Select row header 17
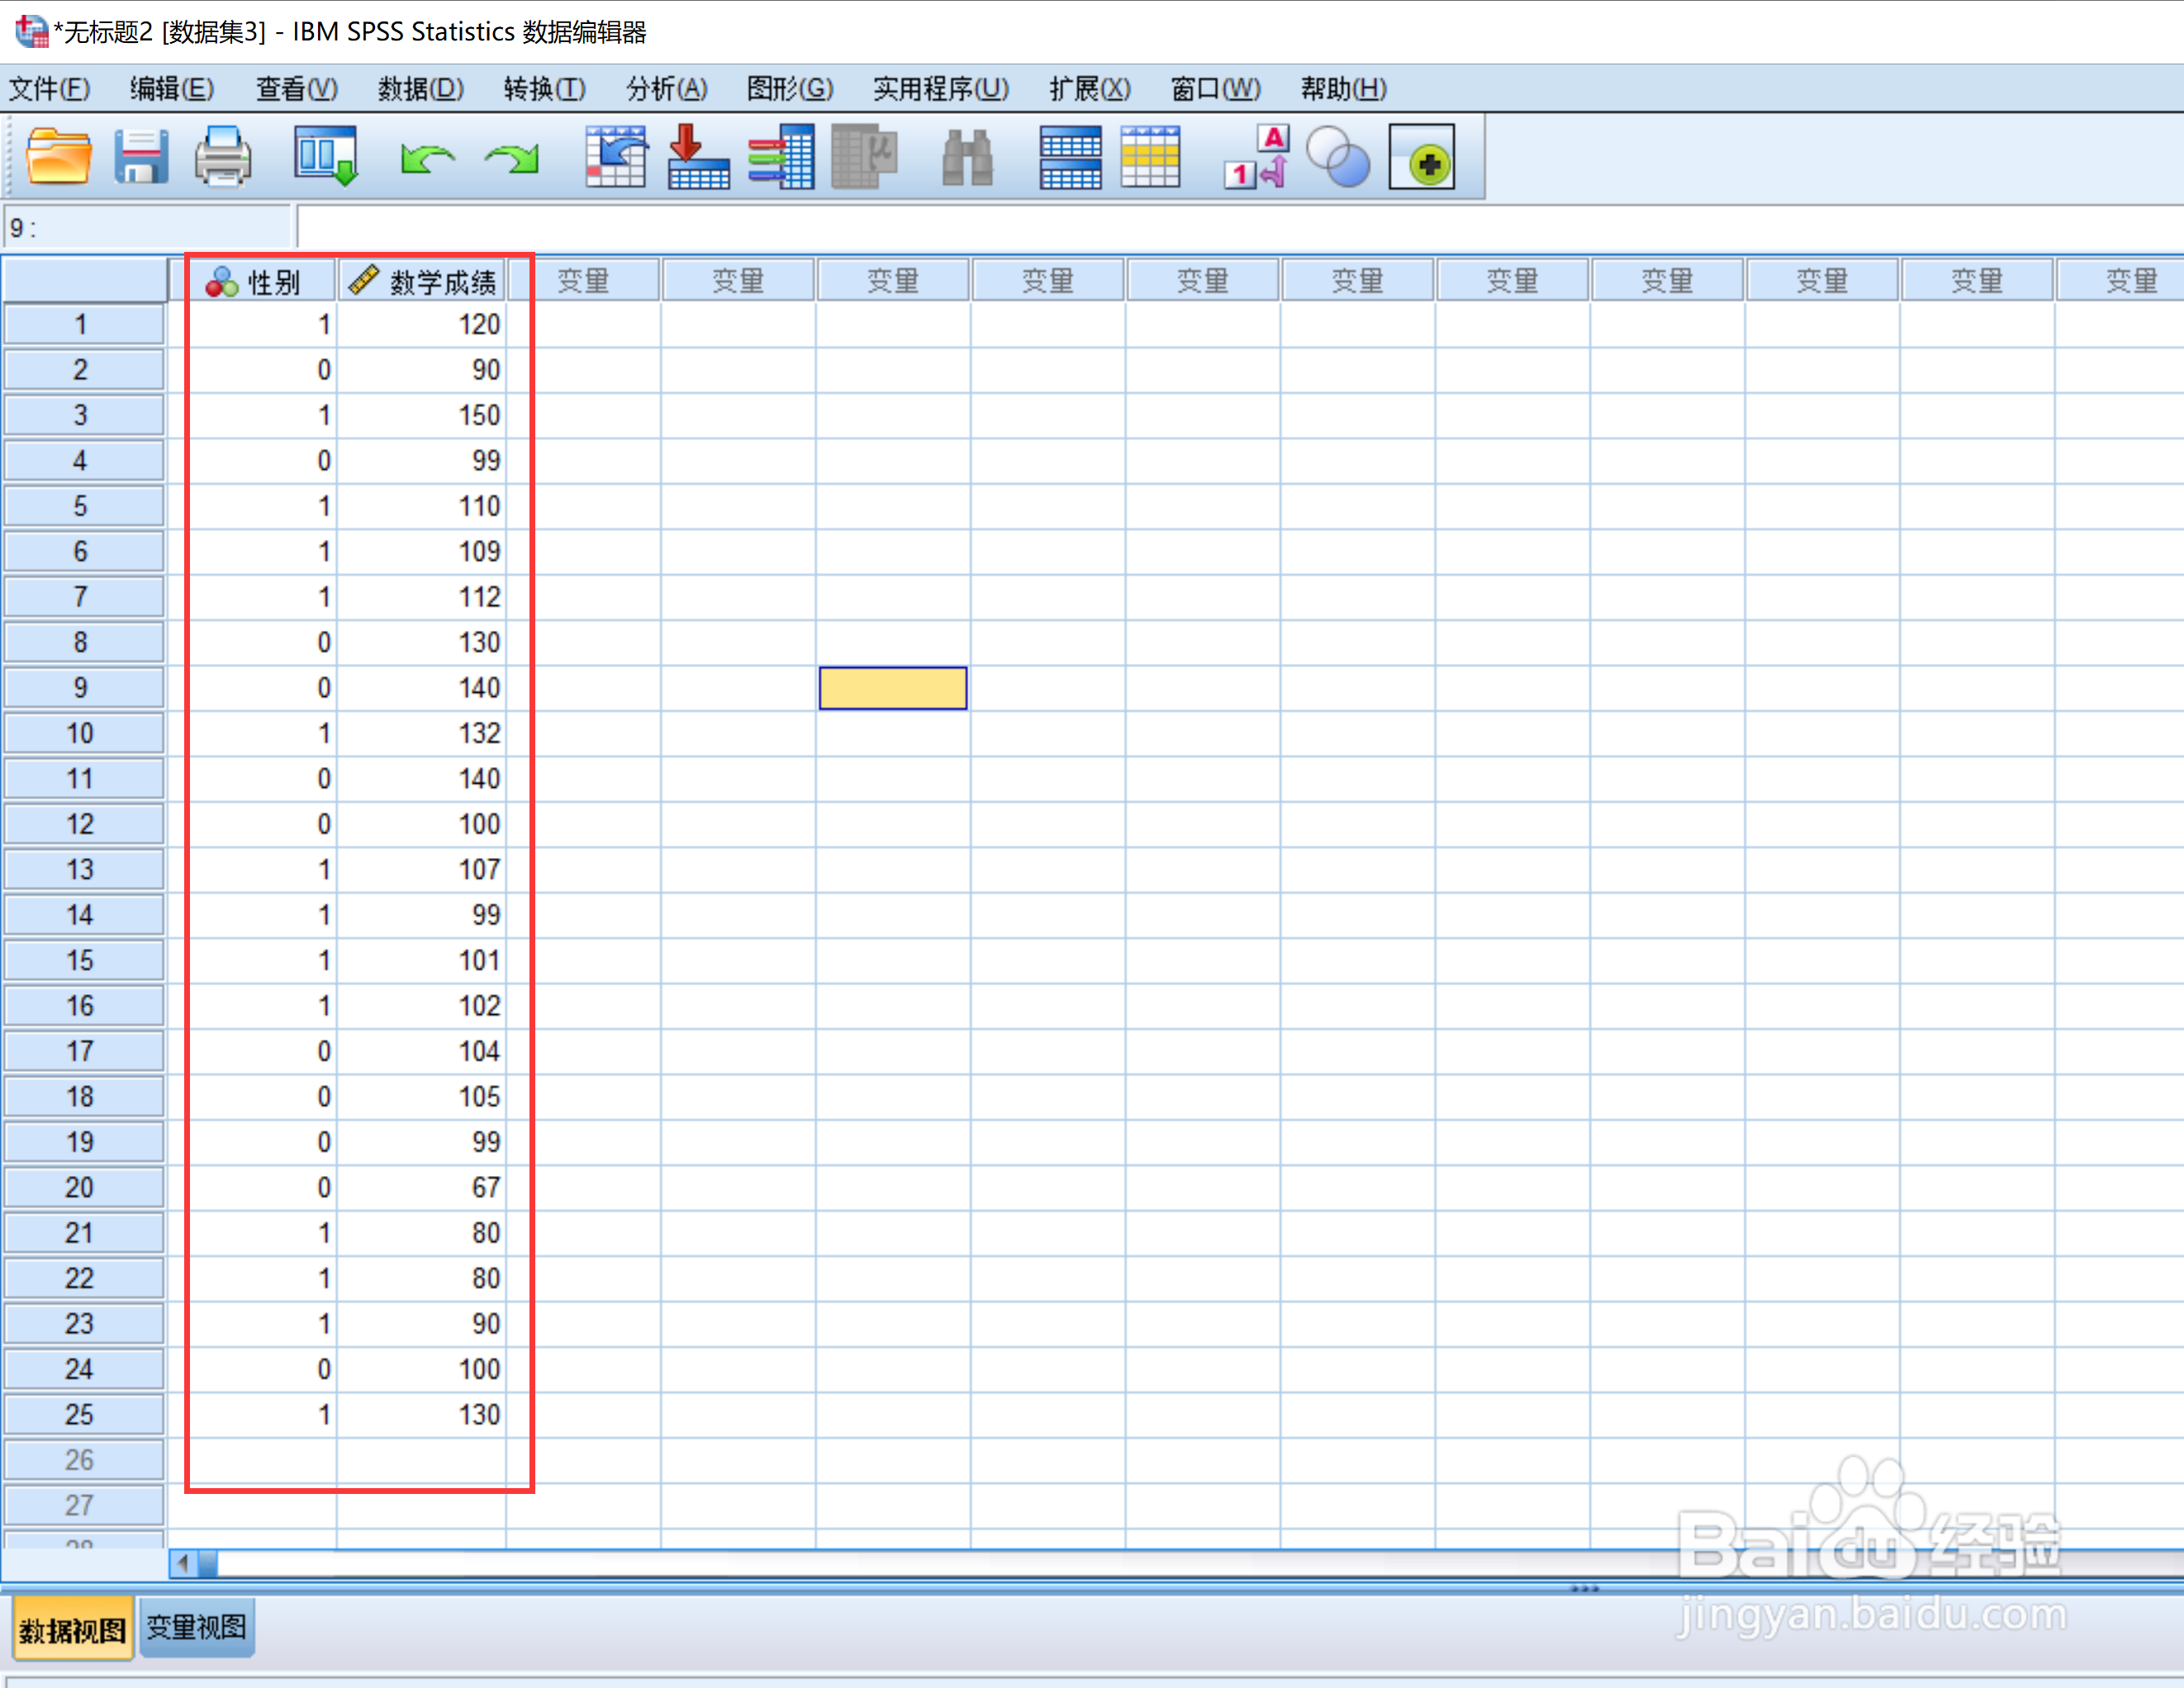Viewport: 2184px width, 1688px height. [x=83, y=1051]
